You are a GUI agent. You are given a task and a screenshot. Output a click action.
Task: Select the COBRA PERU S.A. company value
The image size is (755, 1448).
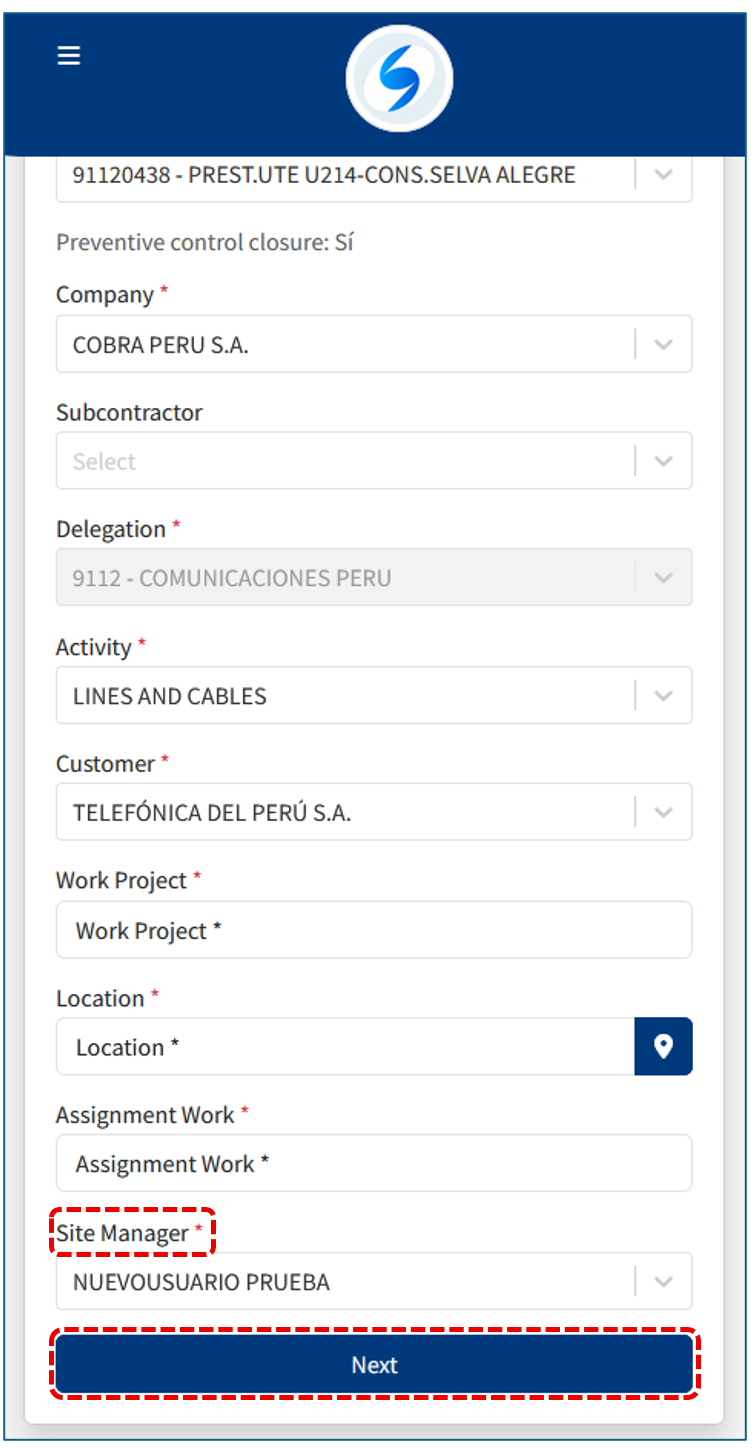[161, 345]
